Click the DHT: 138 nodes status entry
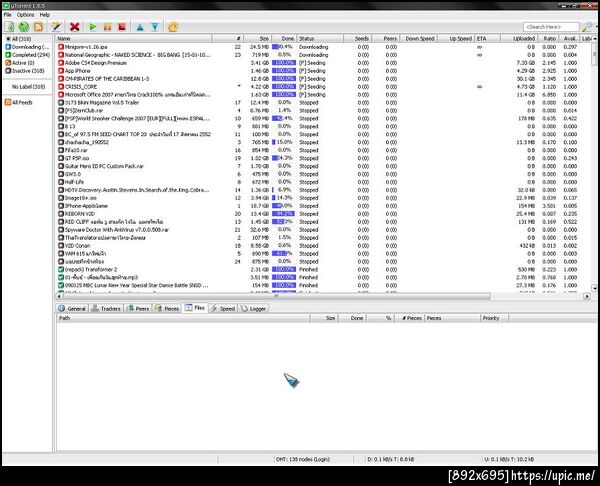The width and height of the screenshot is (600, 486). pyautogui.click(x=303, y=459)
